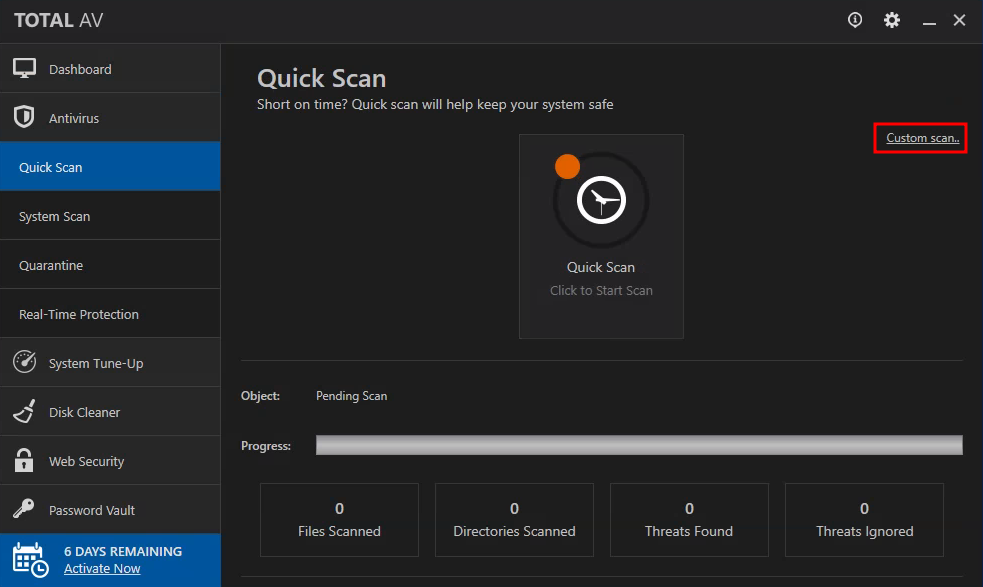Expand the Antivirus menu

click(x=110, y=118)
